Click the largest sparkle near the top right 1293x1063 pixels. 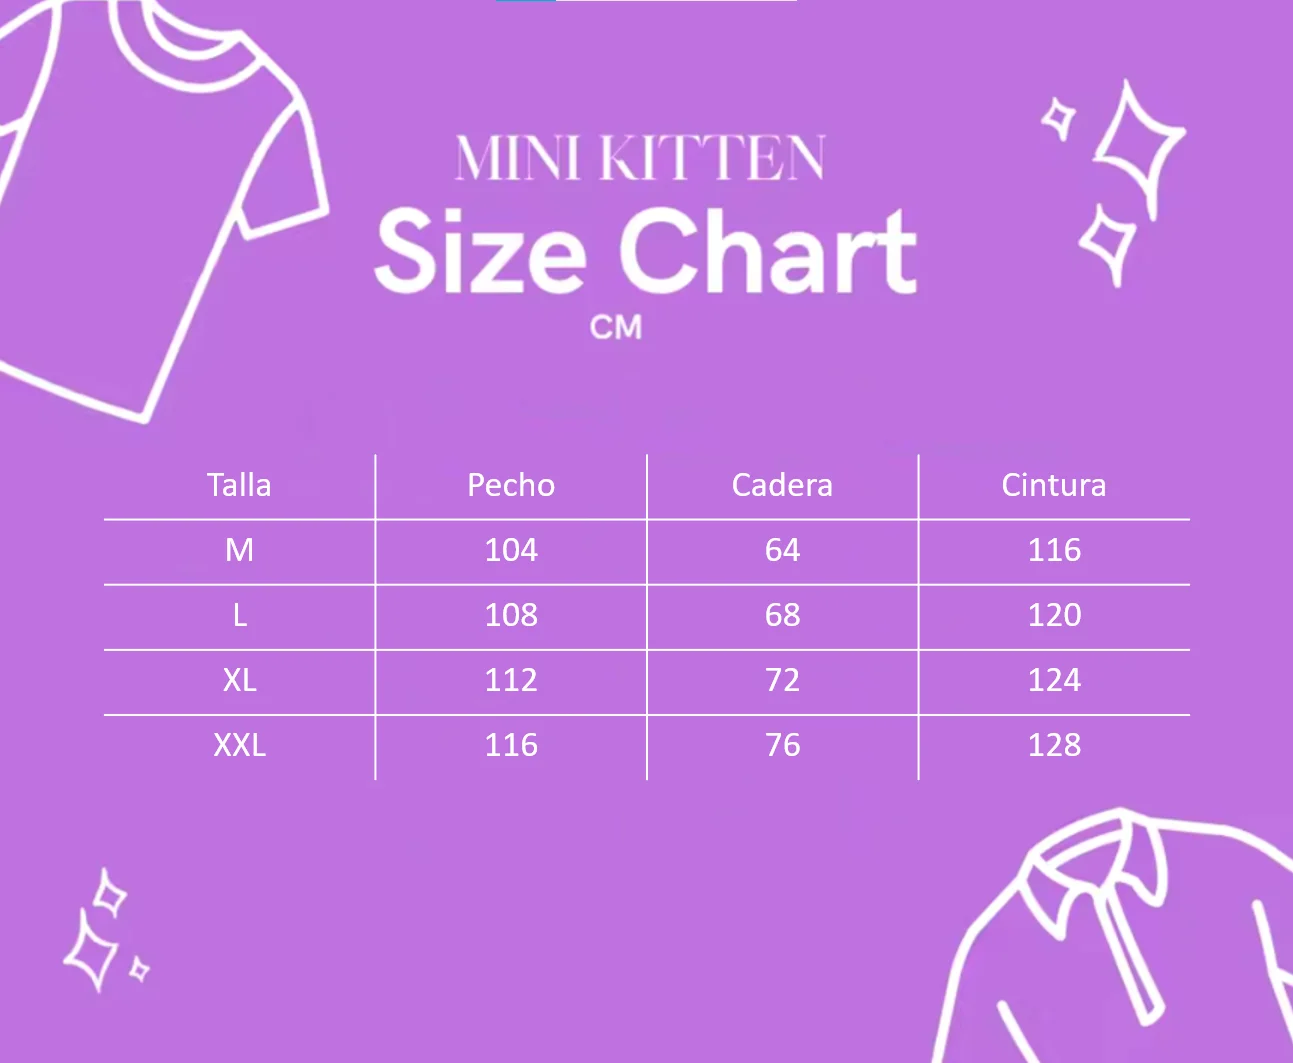[x=1140, y=143]
